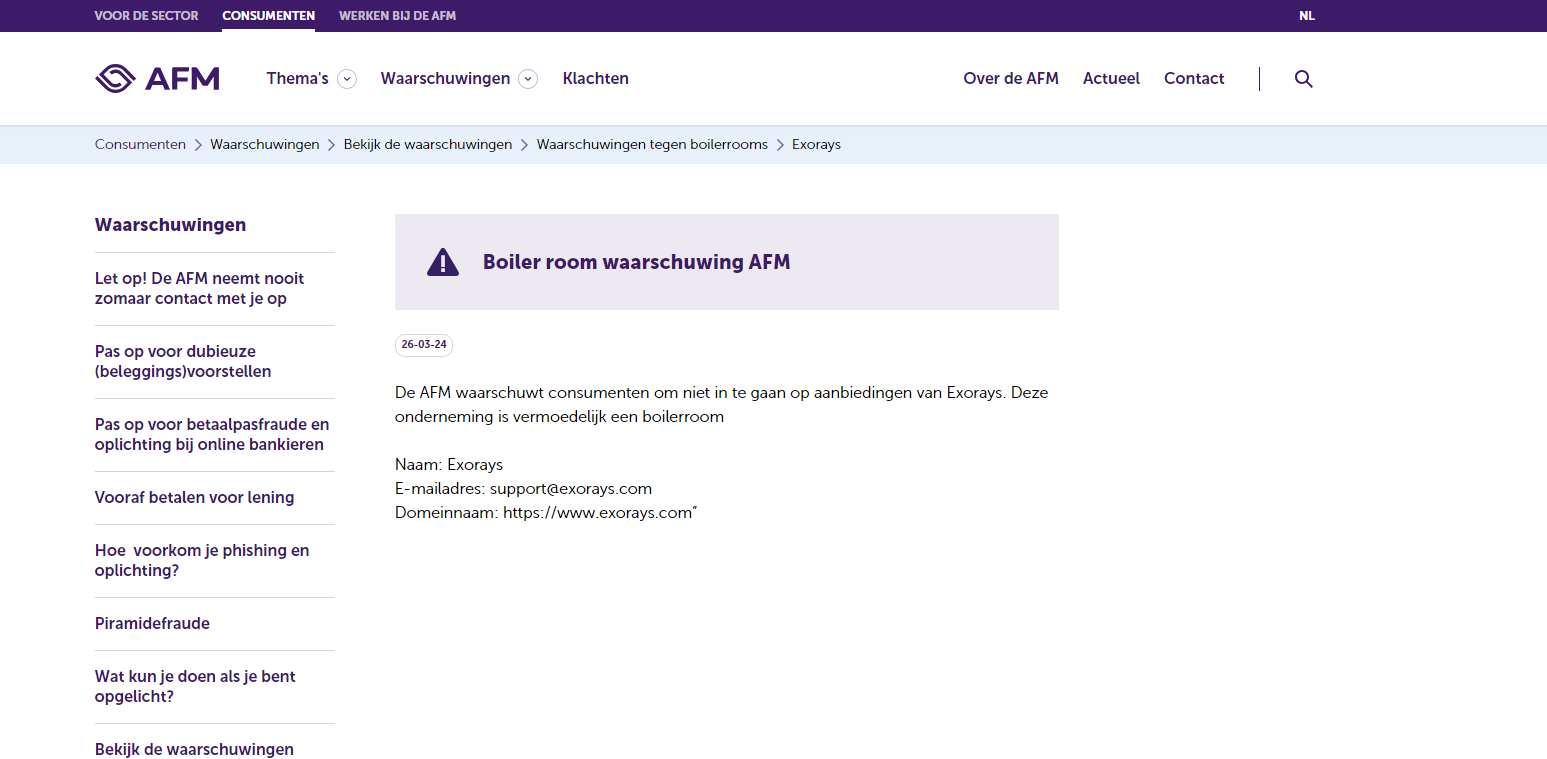The image size is (1547, 759).
Task: Select the Consumenten top tab
Action: 268,16
